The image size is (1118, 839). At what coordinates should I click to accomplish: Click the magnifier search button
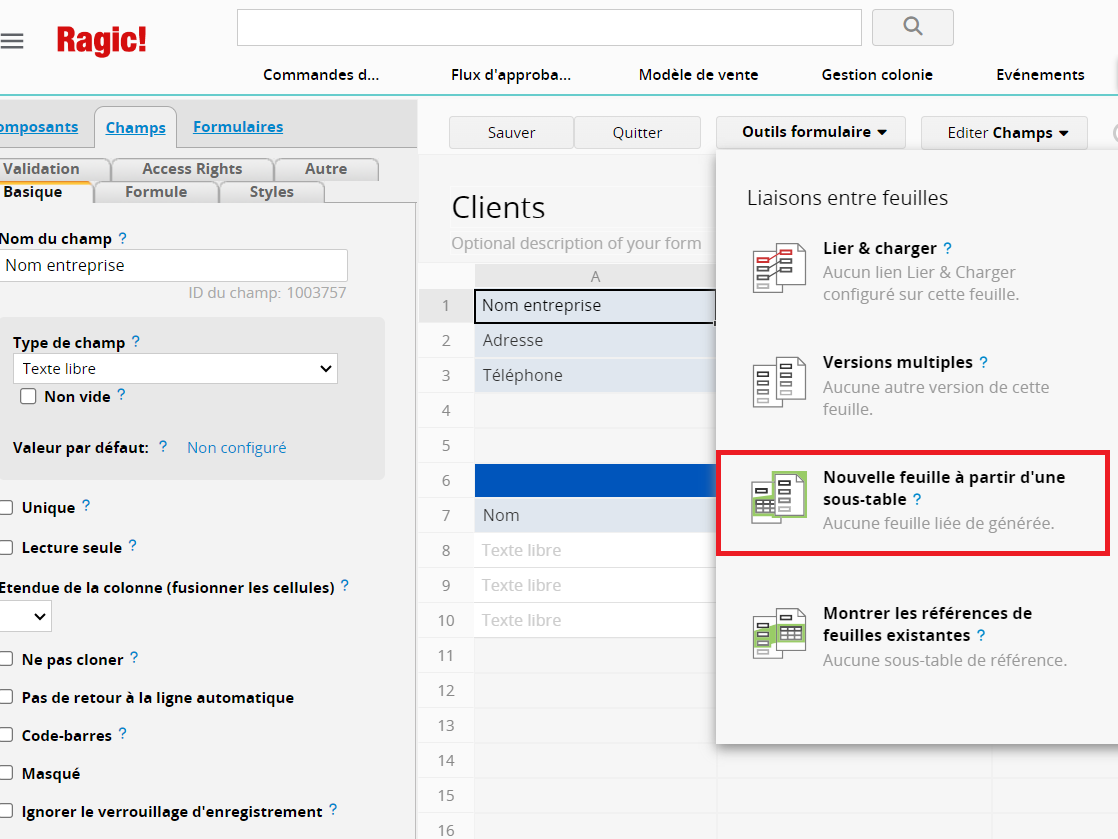(x=912, y=28)
